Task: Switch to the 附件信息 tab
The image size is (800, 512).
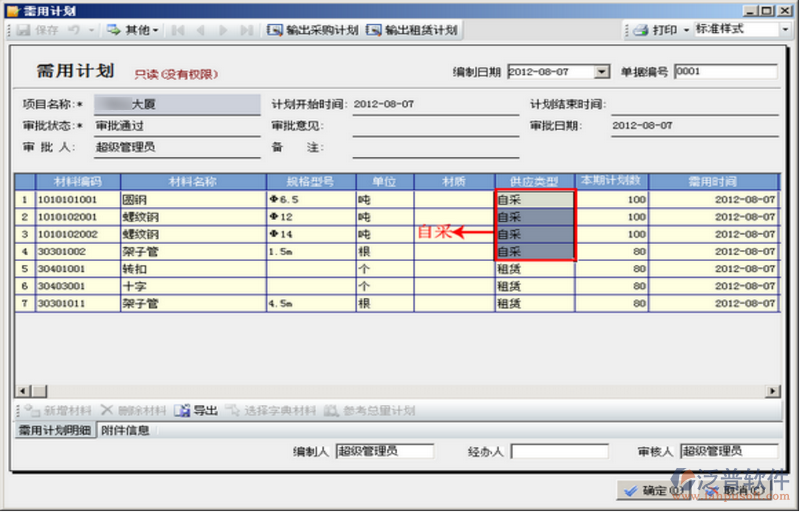Action: 125,430
